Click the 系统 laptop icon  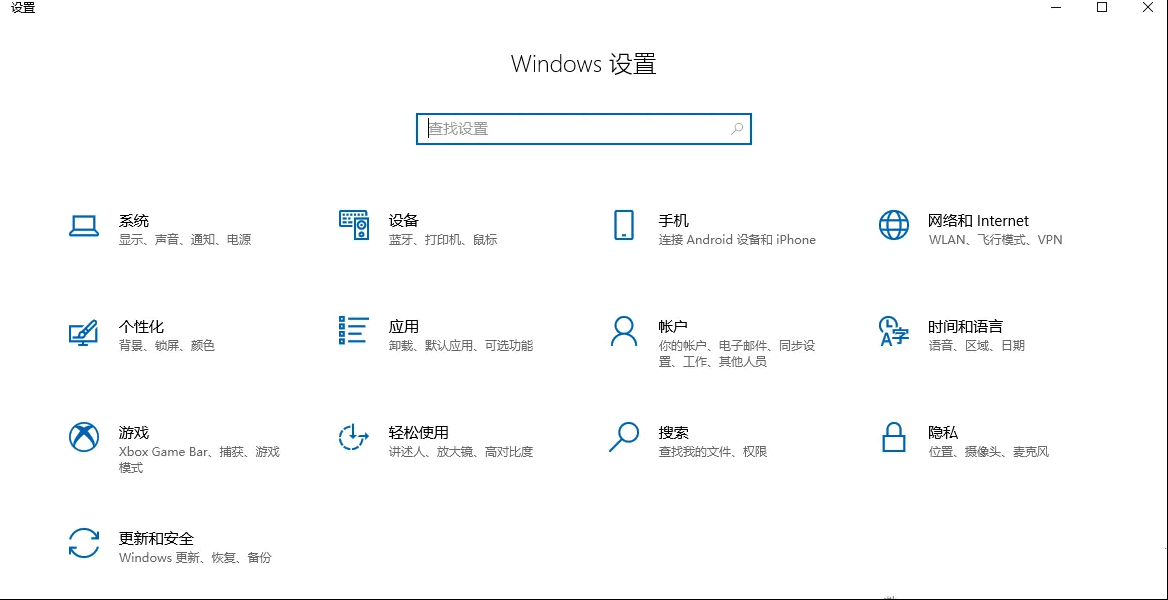[x=83, y=226]
